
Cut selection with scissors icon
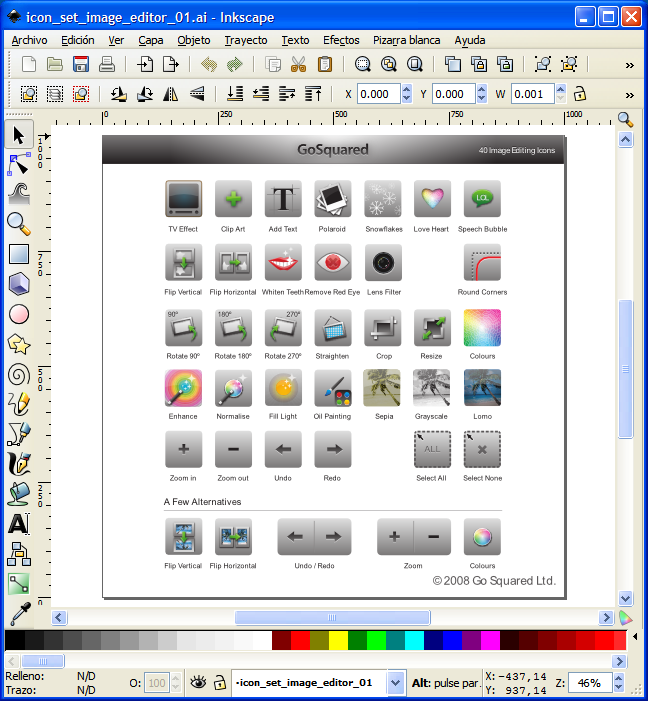click(x=298, y=64)
